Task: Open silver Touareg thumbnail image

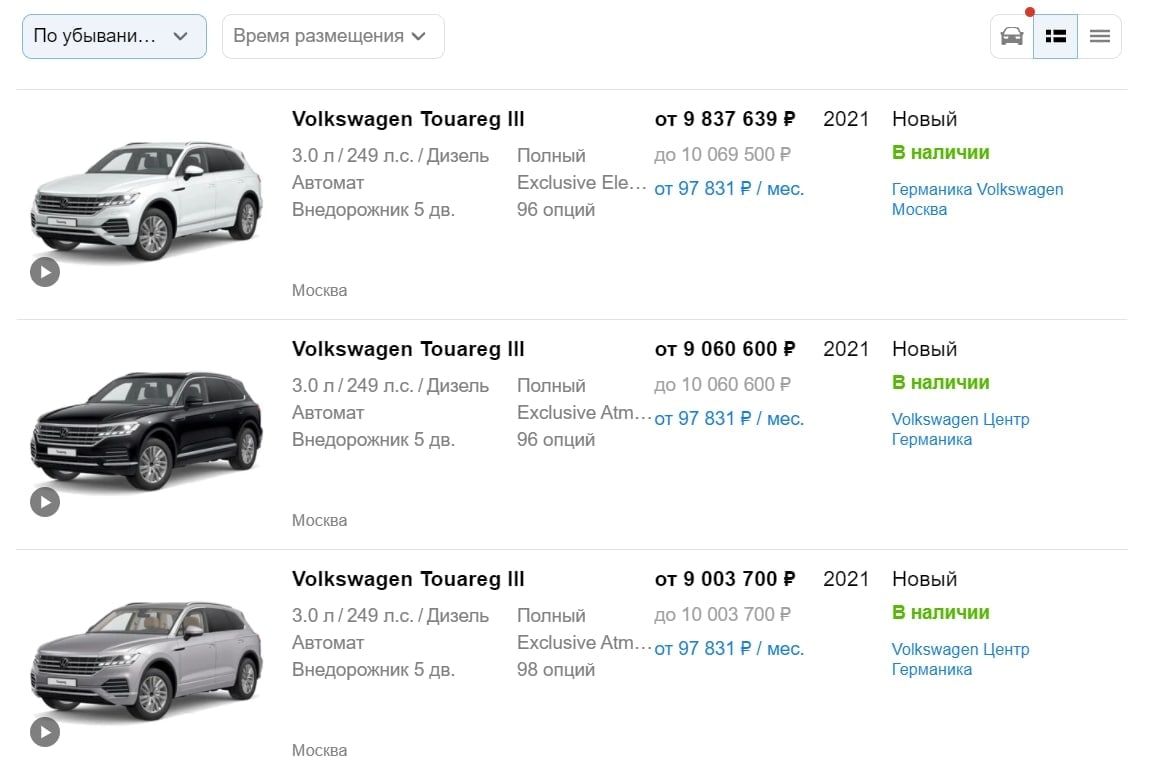Action: (x=147, y=660)
